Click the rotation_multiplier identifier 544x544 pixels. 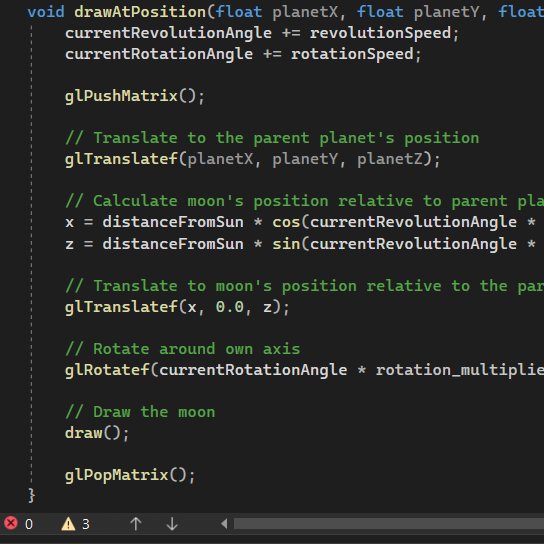click(x=460, y=370)
